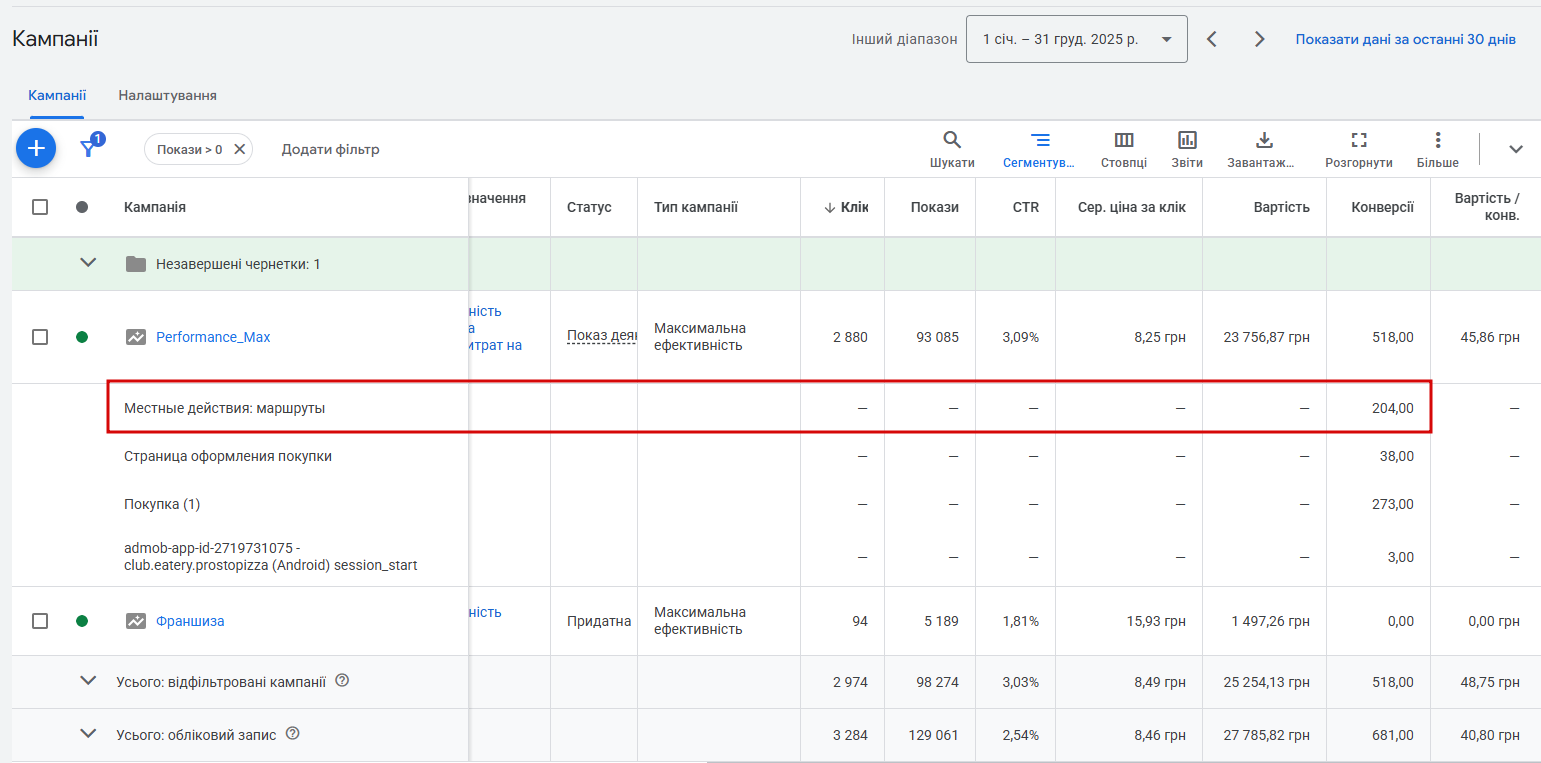The width and height of the screenshot is (1541, 763).
Task: Select the Performance_Max campaign checkbox
Action: click(40, 337)
